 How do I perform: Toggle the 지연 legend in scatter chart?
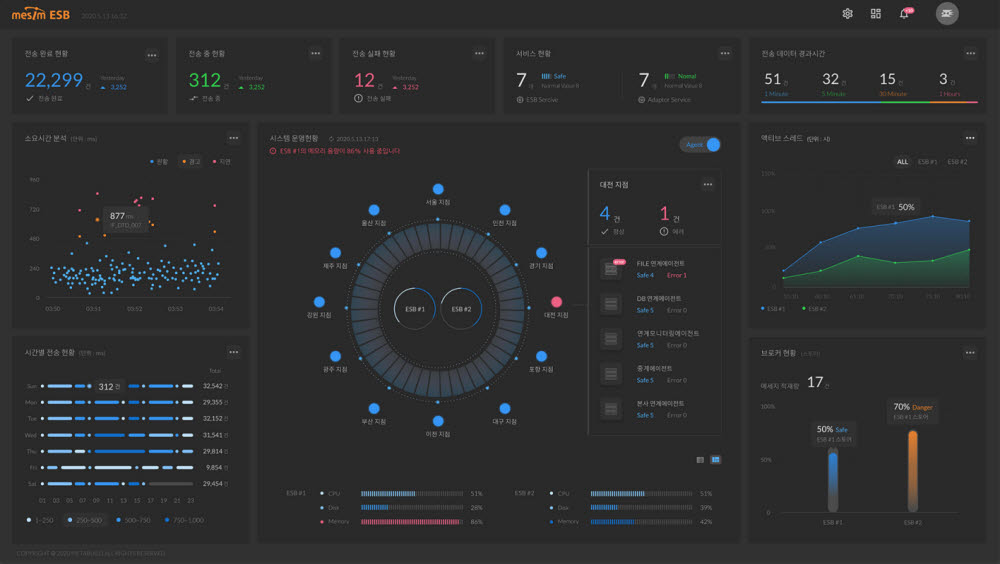tap(221, 162)
